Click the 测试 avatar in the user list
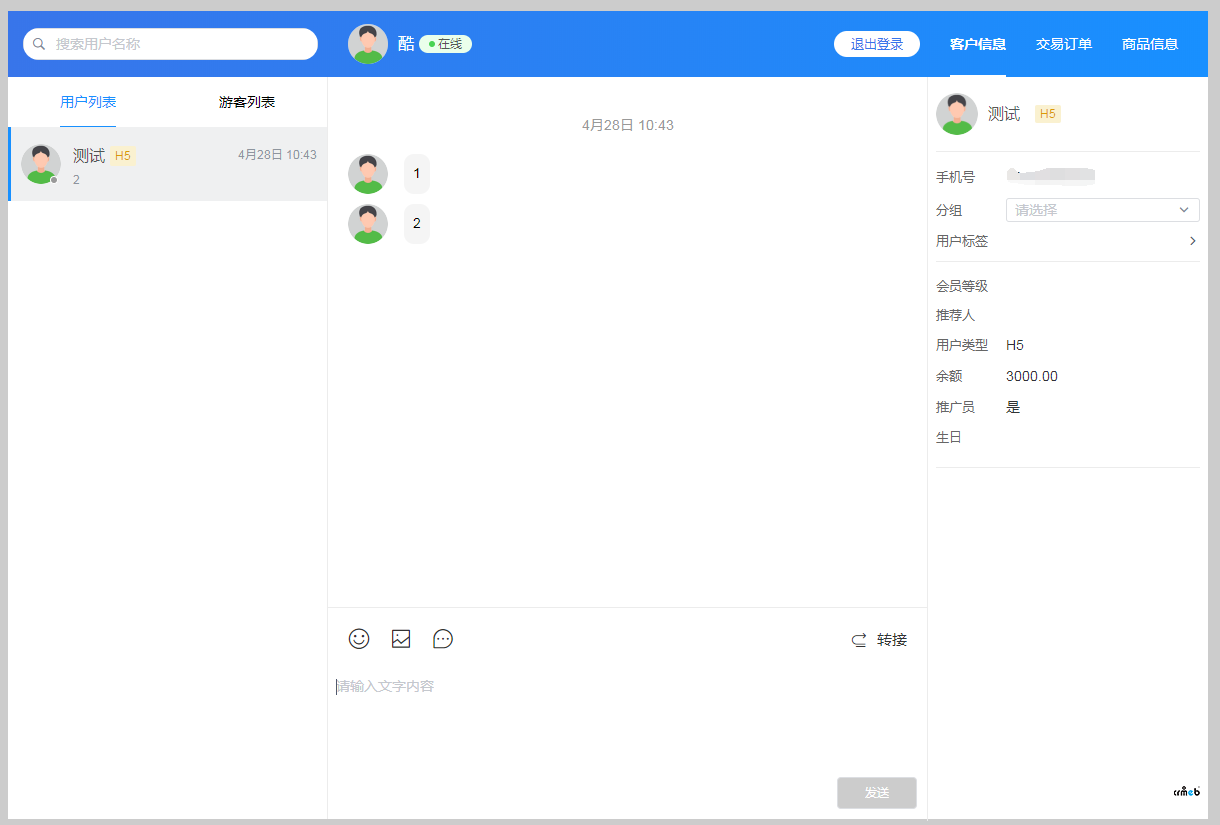The image size is (1220, 825). coord(41,164)
